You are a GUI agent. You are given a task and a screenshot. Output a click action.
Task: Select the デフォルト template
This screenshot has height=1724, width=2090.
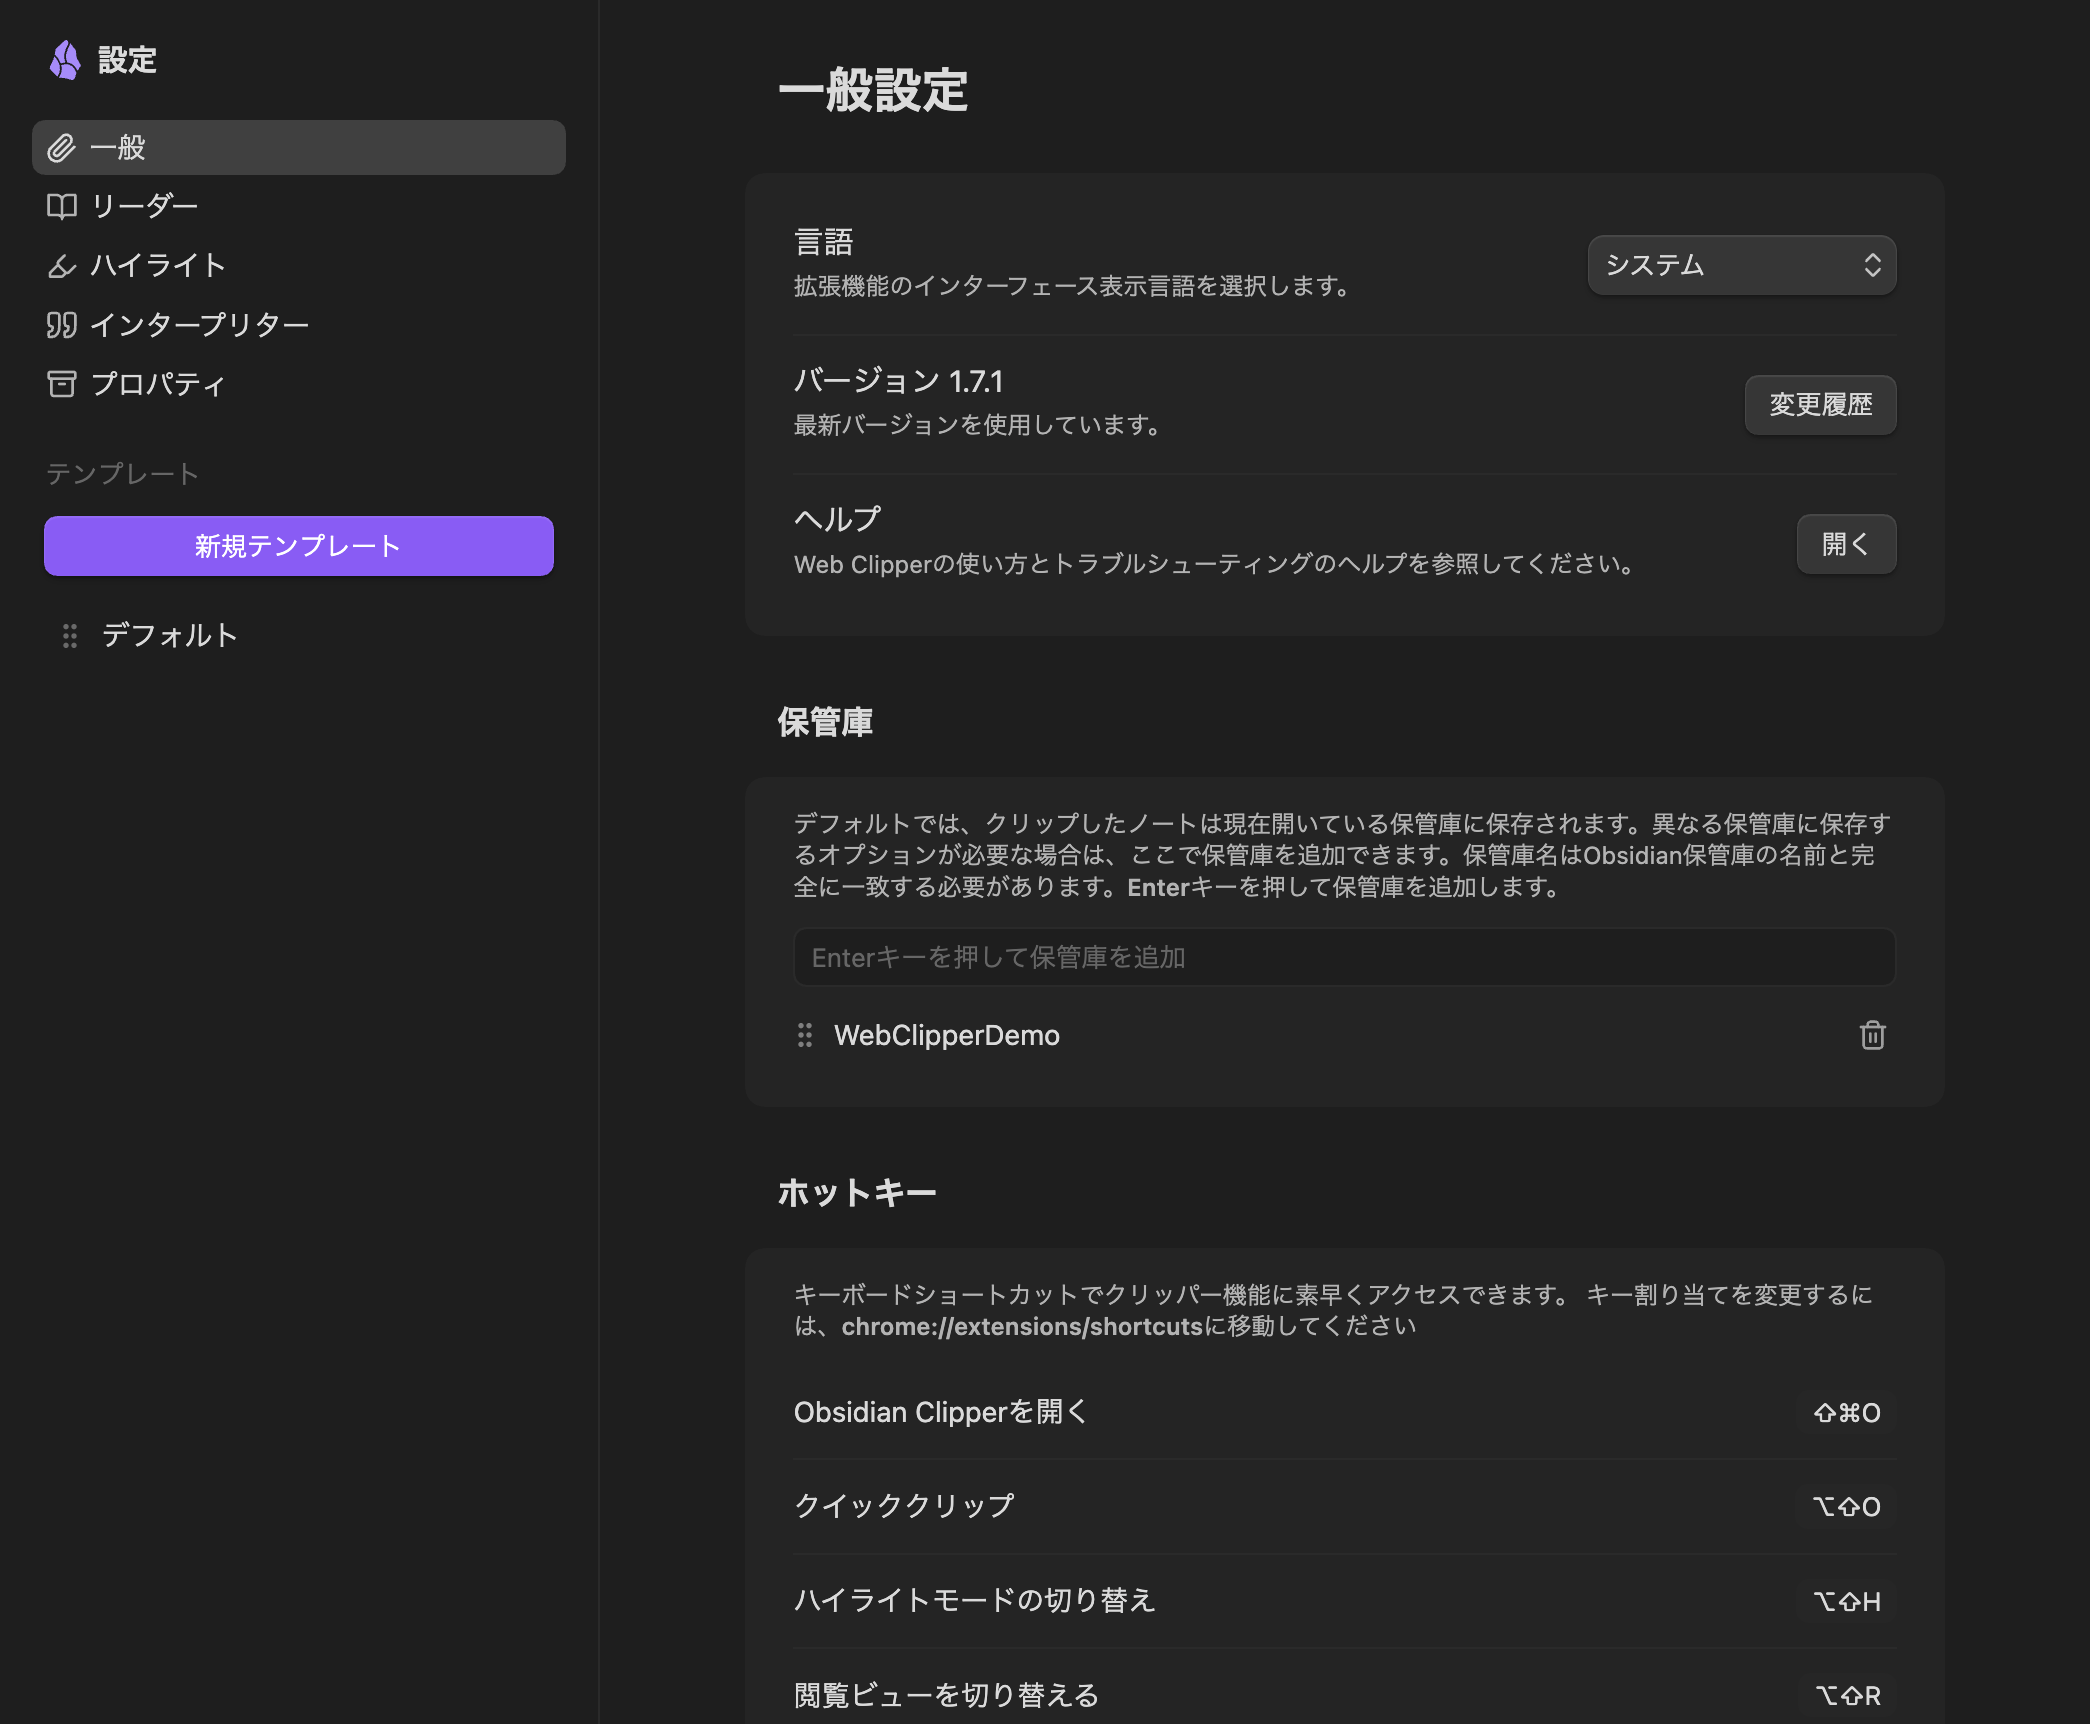[299, 636]
